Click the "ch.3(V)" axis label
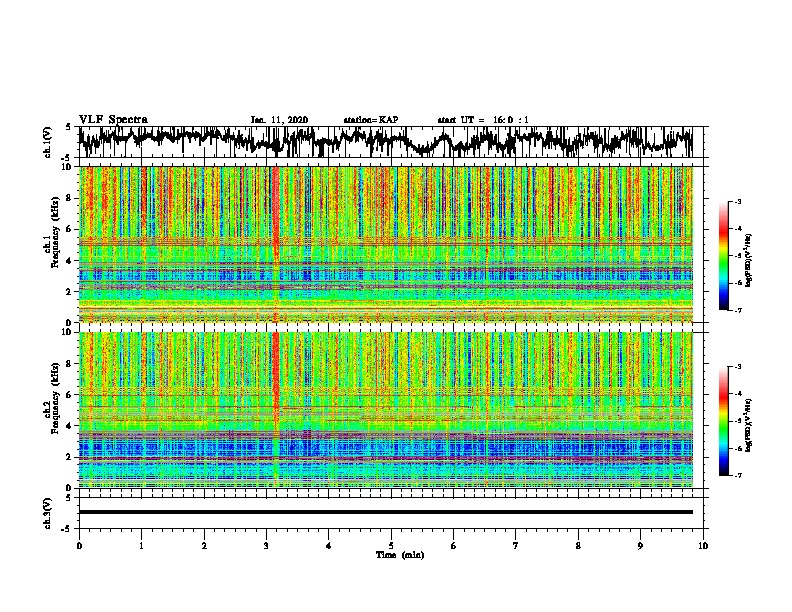 [48, 513]
